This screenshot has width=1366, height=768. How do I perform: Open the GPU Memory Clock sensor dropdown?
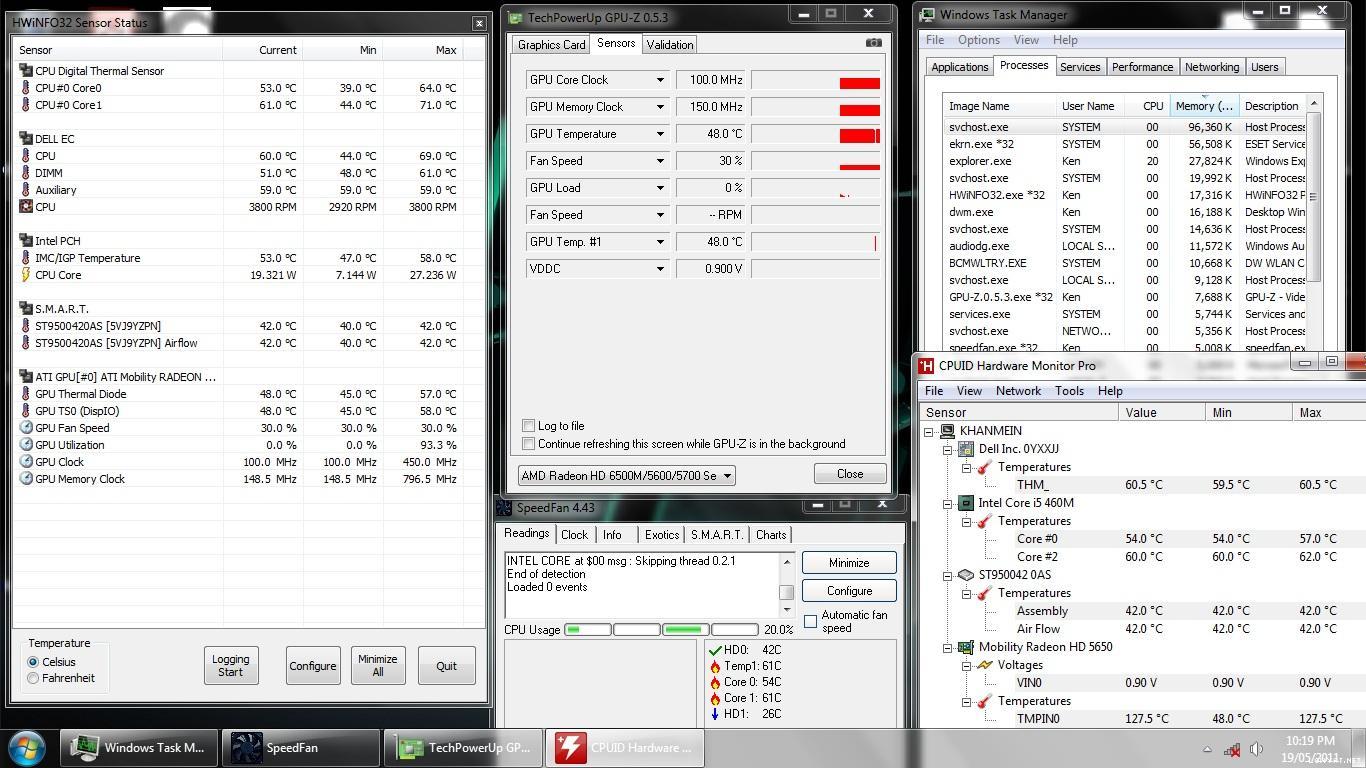(660, 107)
